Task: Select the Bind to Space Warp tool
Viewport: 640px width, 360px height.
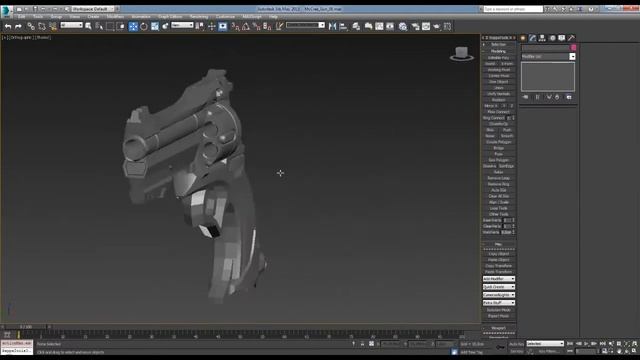Action: tap(53, 27)
